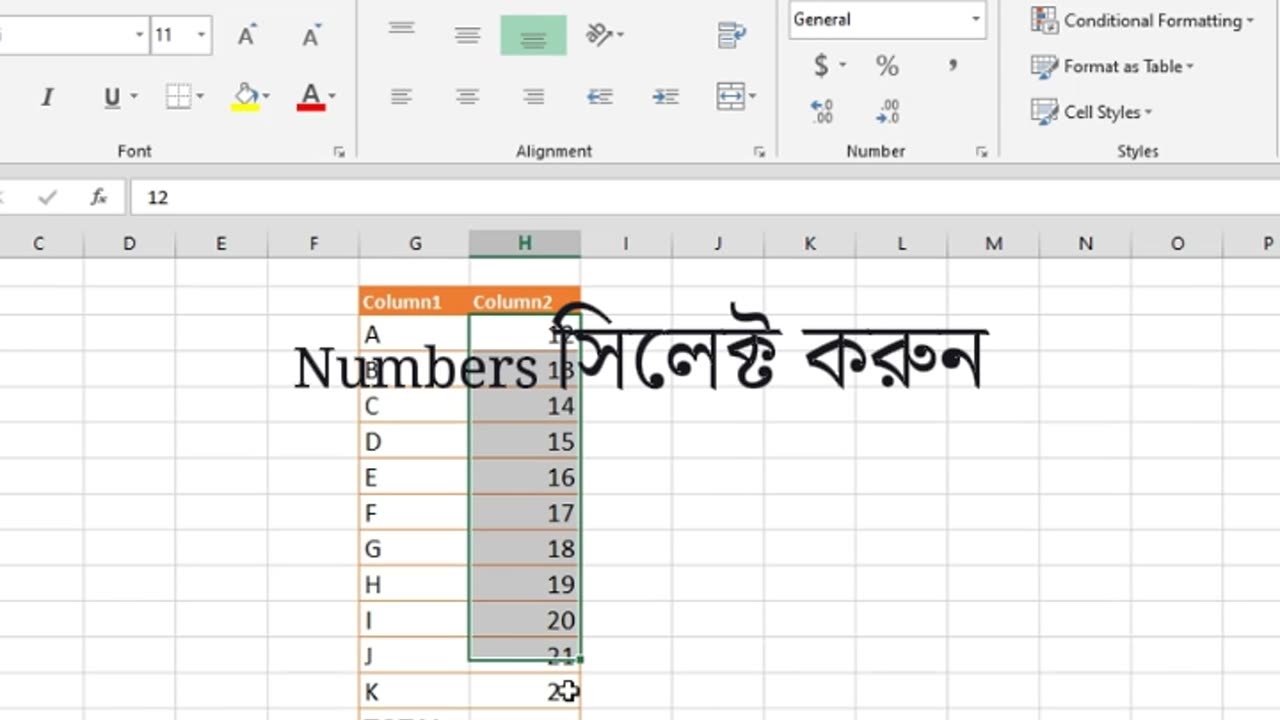Viewport: 1280px width, 720px height.
Task: Select cell containing 16
Action: 524,477
